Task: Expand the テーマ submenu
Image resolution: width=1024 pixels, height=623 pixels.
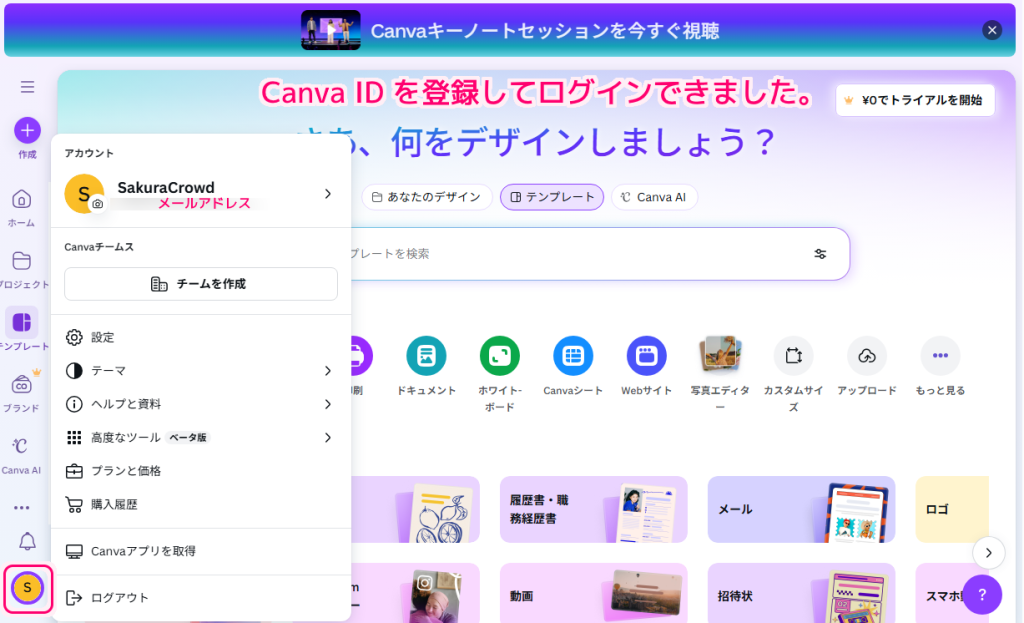Action: click(200, 370)
